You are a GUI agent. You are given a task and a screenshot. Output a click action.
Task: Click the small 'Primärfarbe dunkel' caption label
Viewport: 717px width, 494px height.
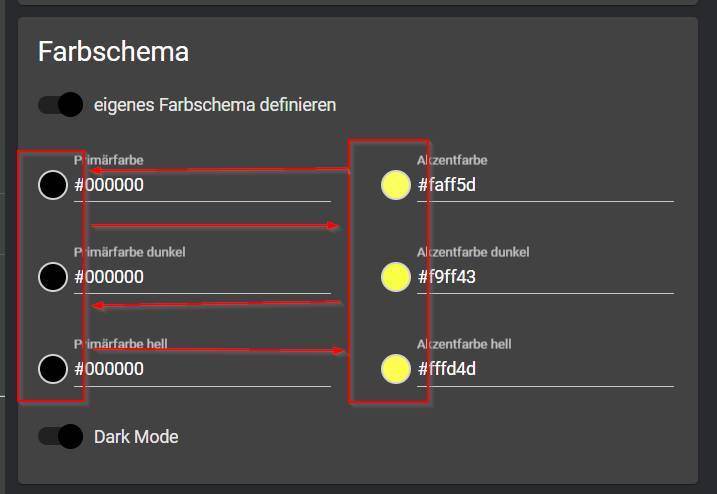129,252
